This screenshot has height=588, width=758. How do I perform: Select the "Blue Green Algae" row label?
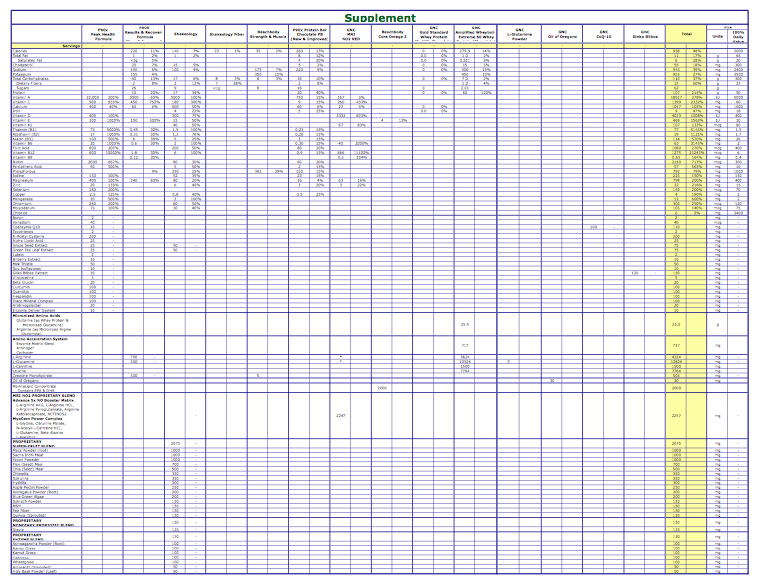click(28, 497)
